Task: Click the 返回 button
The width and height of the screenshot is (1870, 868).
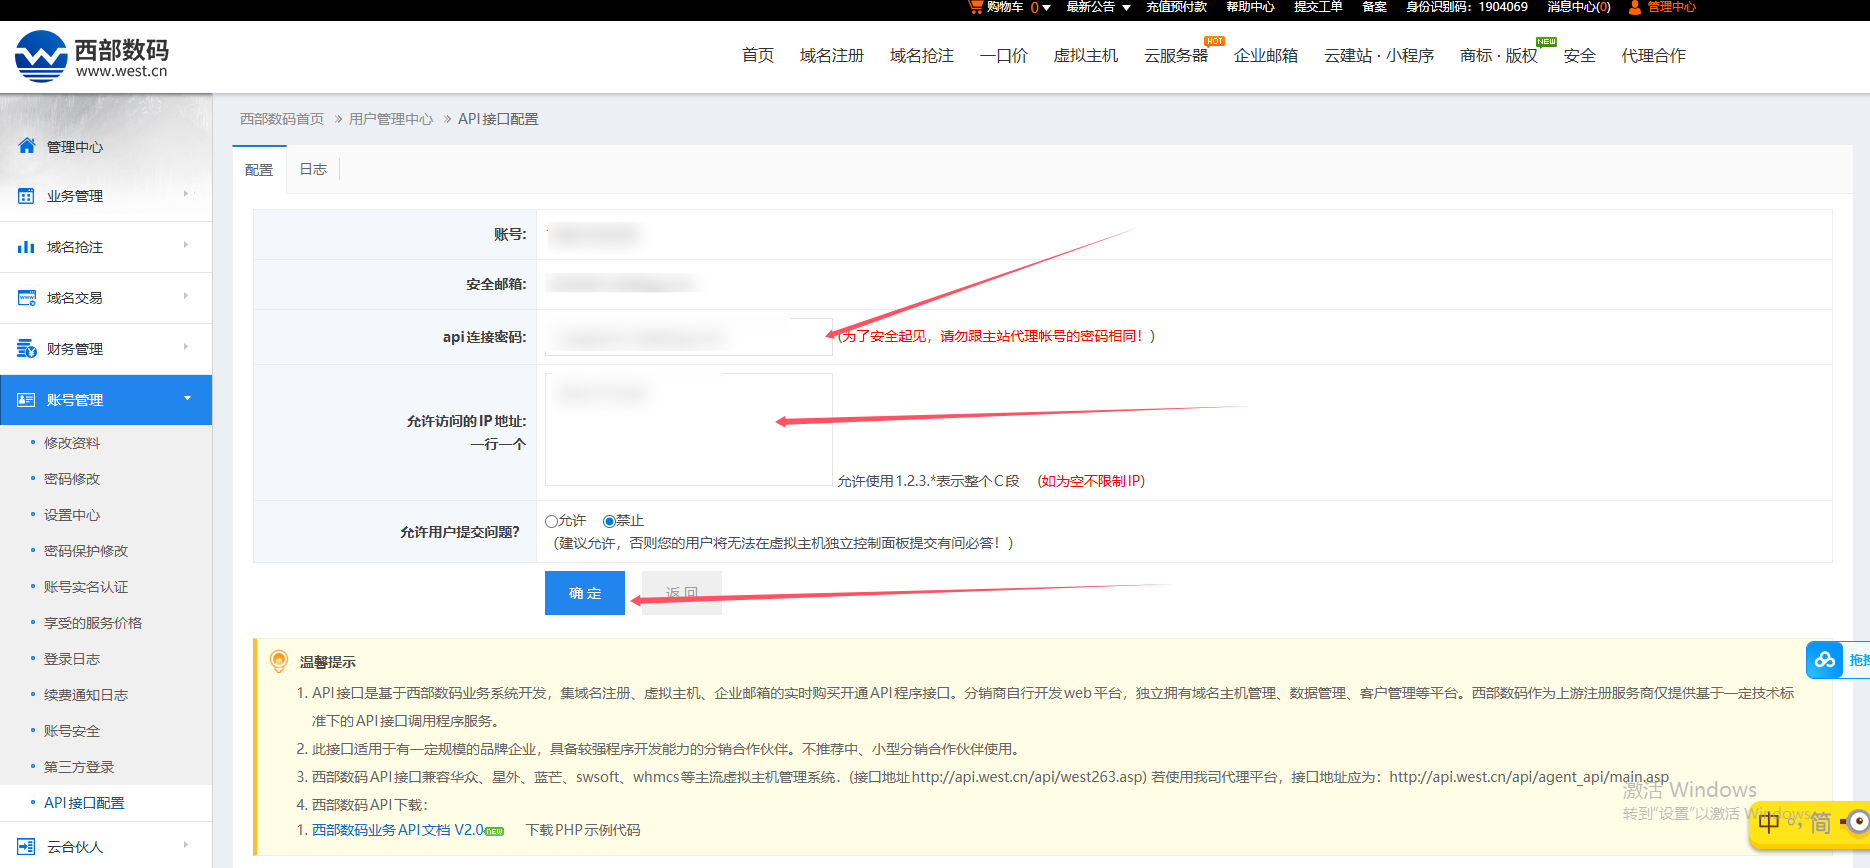Action: 682,593
